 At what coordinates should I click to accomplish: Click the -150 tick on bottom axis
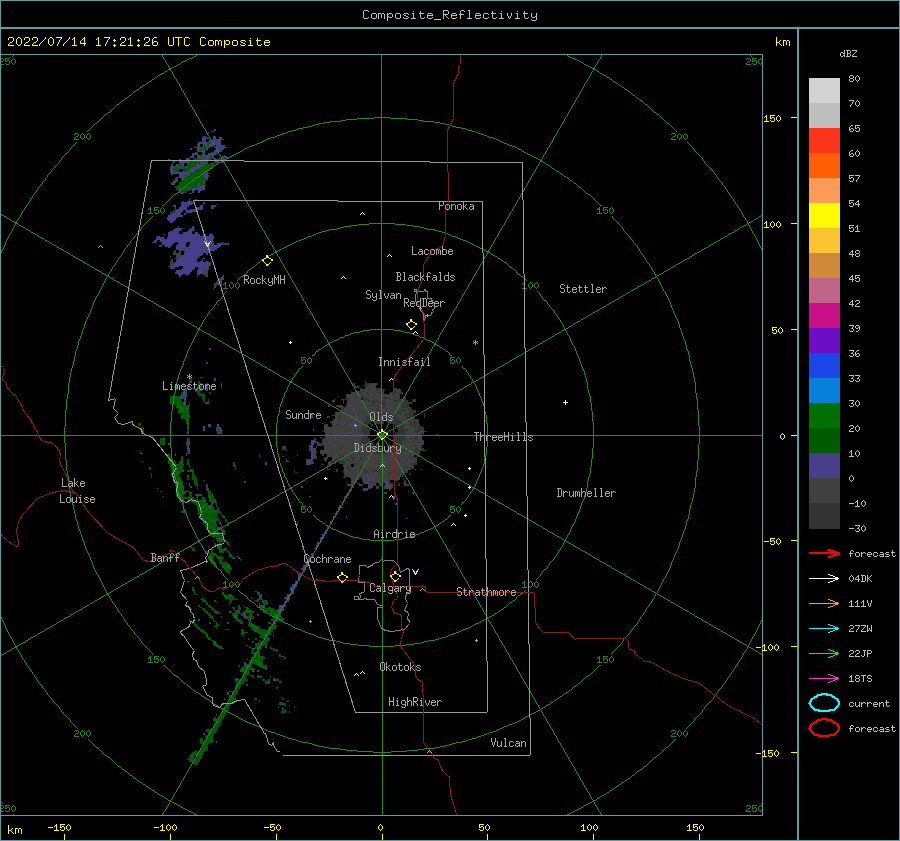(x=59, y=827)
